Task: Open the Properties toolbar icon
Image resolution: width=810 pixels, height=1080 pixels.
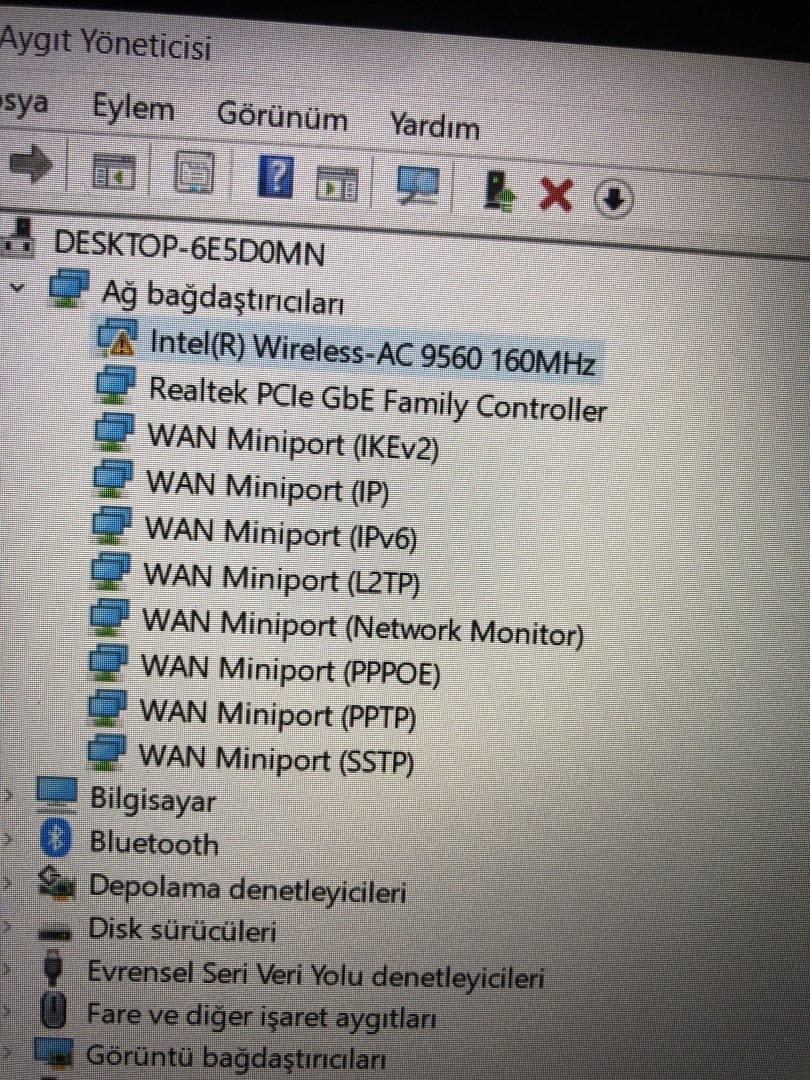Action: [195, 173]
